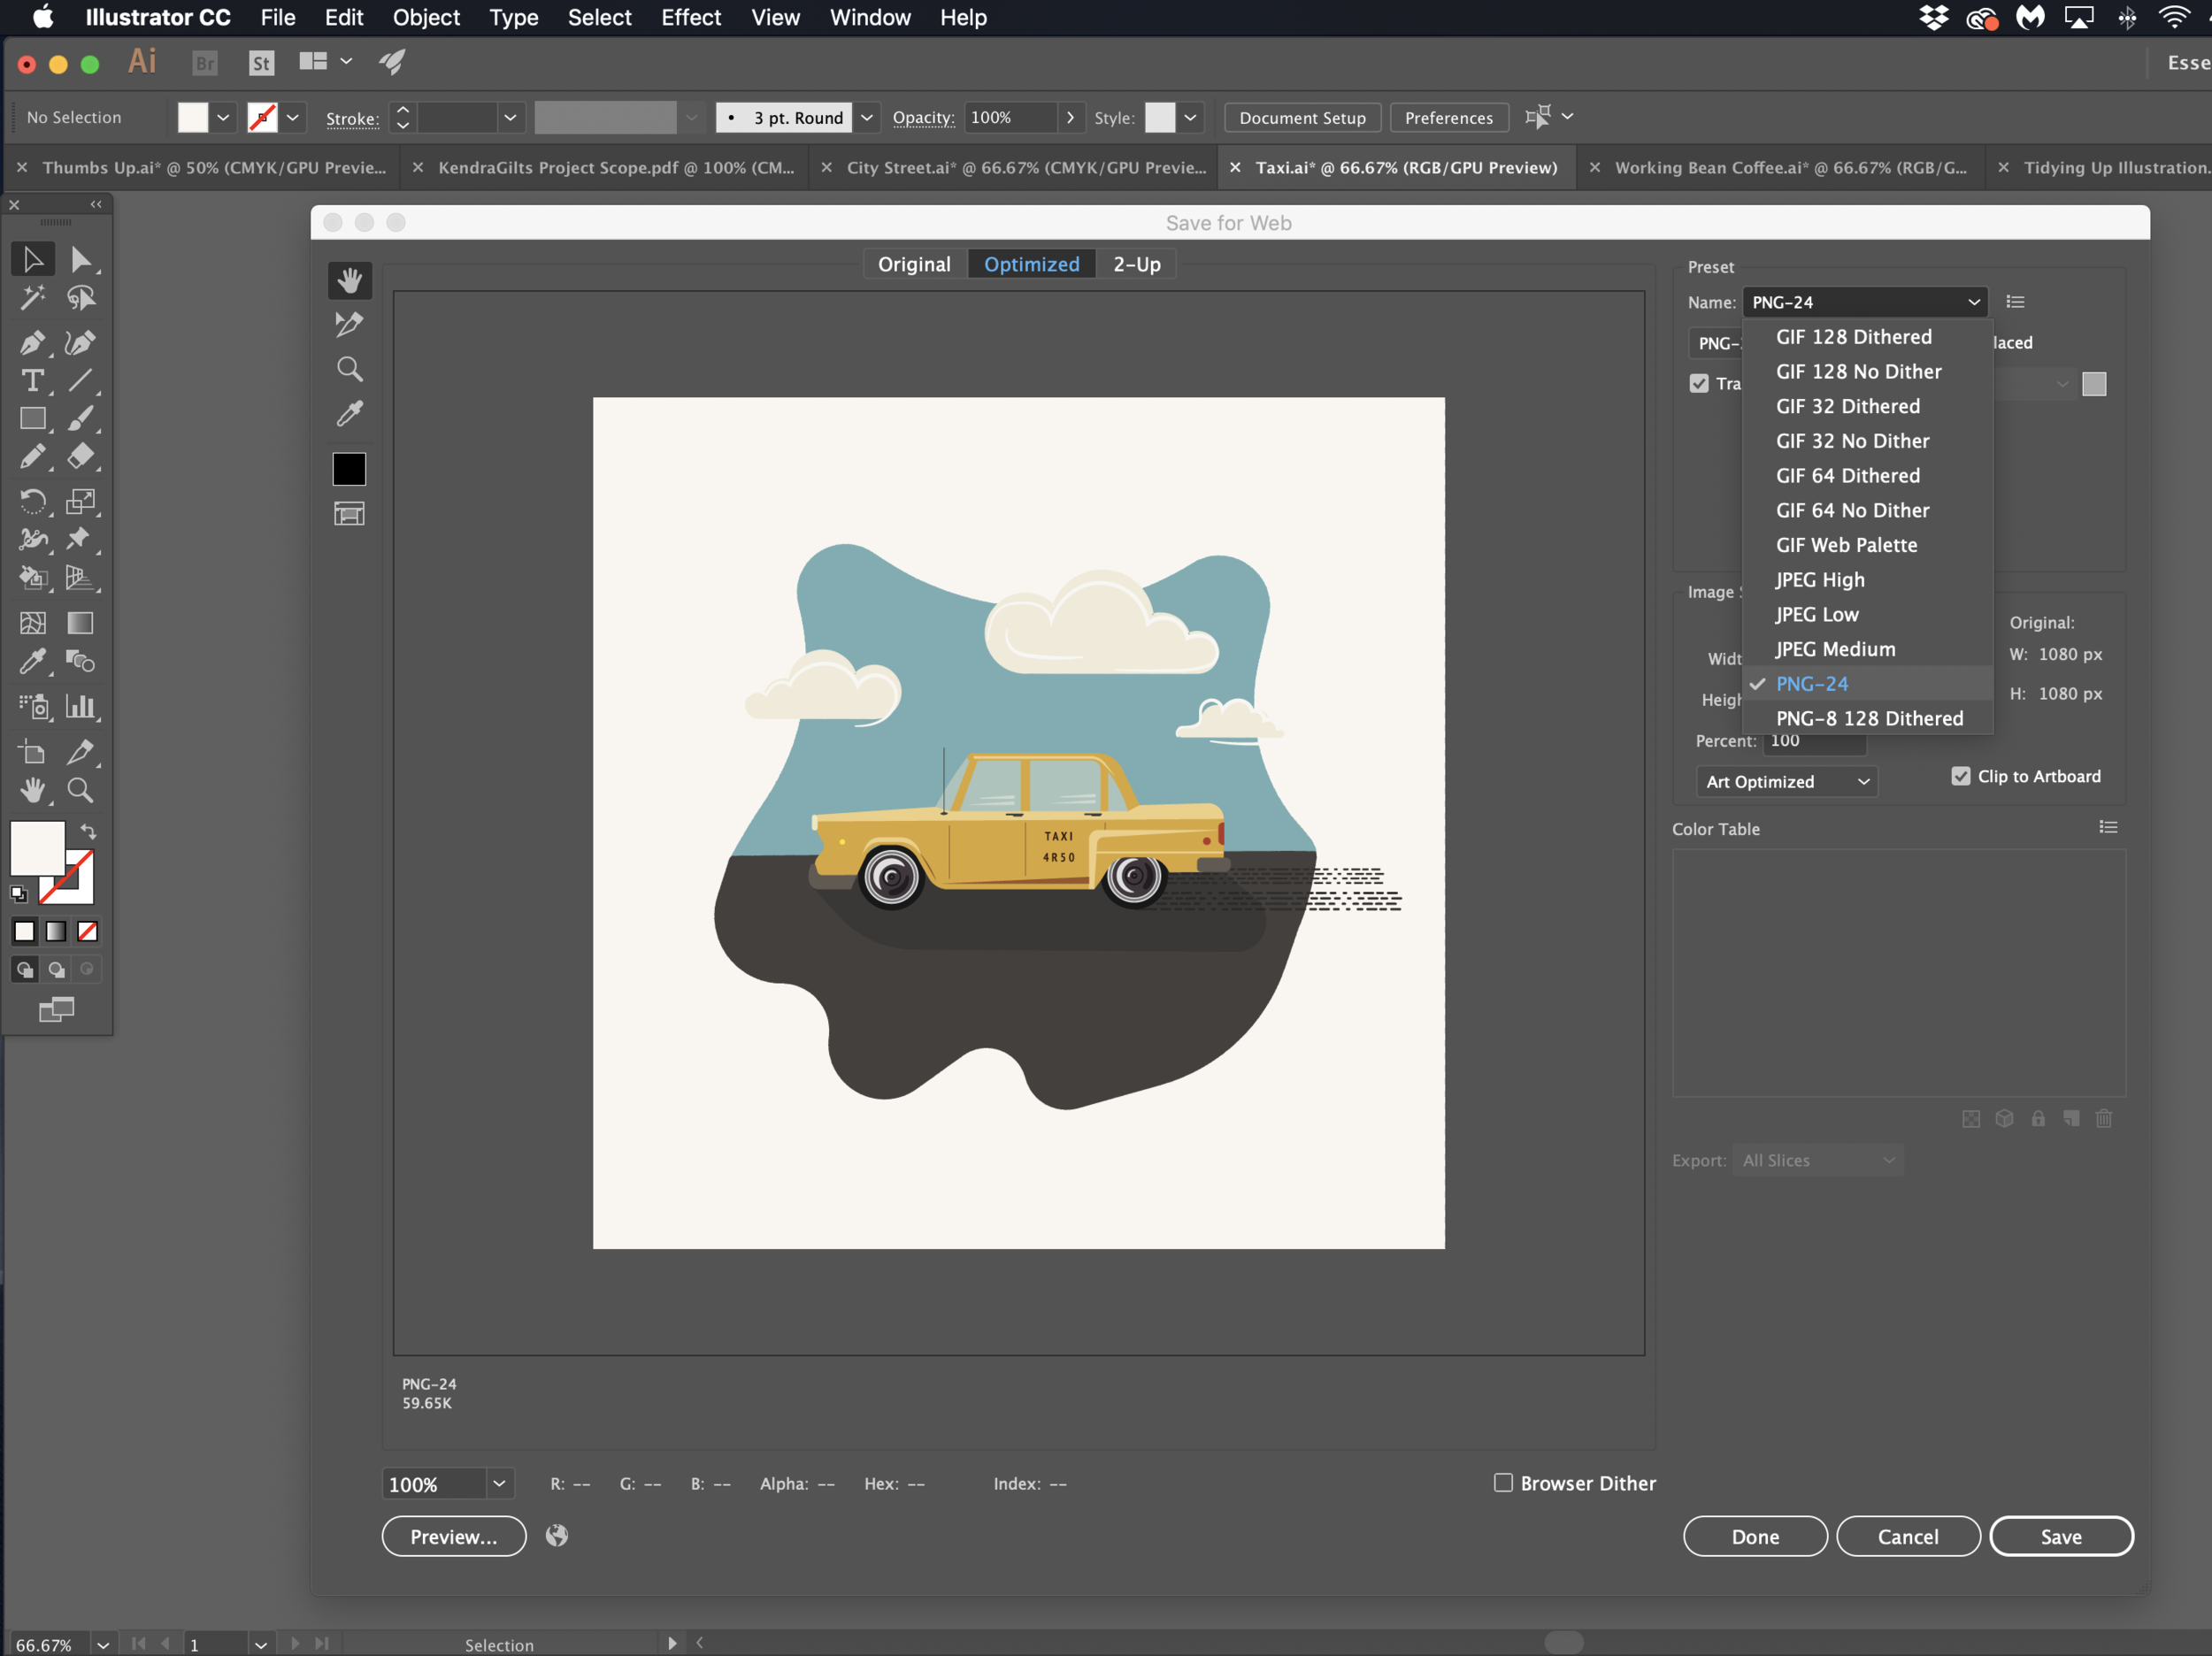Toggle the Transparency checkbox
This screenshot has width=2212, height=1656.
click(x=1699, y=383)
